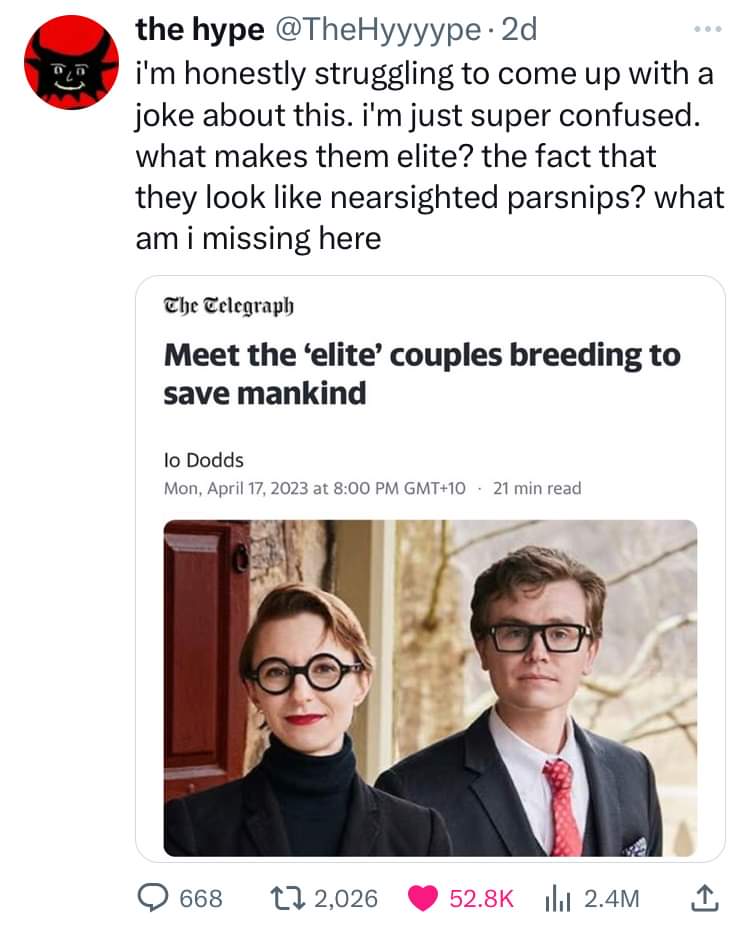The image size is (750, 938).
Task: Click author name Io Dodds
Action: pyautogui.click(x=203, y=460)
